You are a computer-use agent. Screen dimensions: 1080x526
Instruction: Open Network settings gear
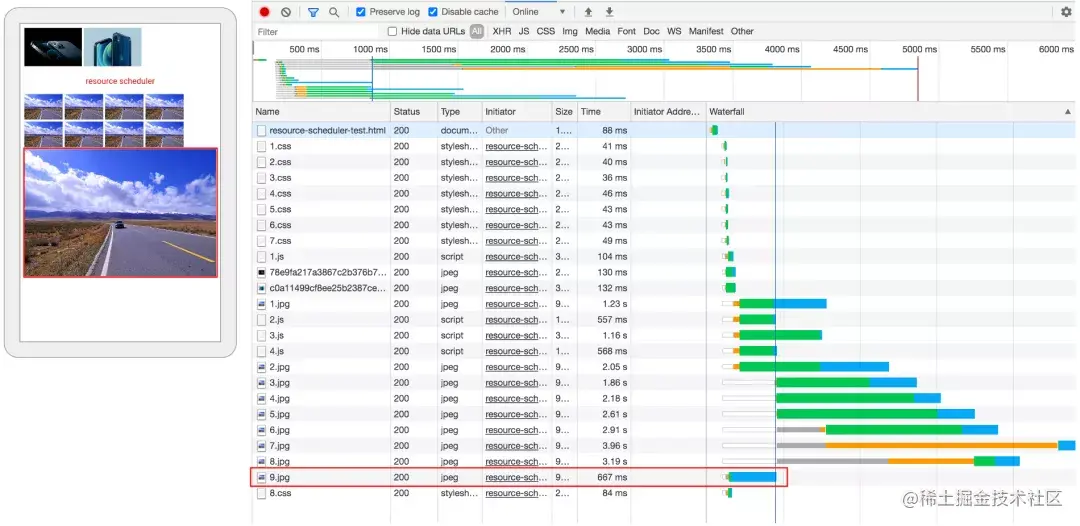coord(1066,12)
